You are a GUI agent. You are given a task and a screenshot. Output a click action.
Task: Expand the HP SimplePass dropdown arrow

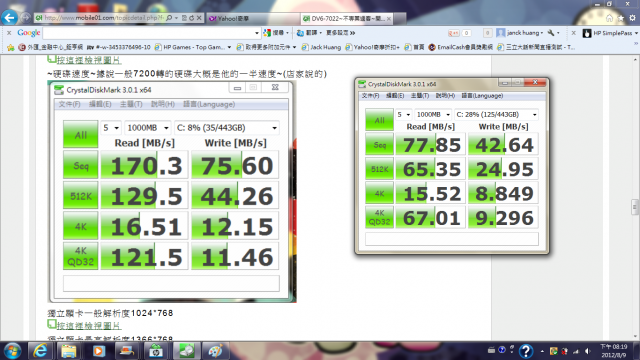tap(636, 33)
